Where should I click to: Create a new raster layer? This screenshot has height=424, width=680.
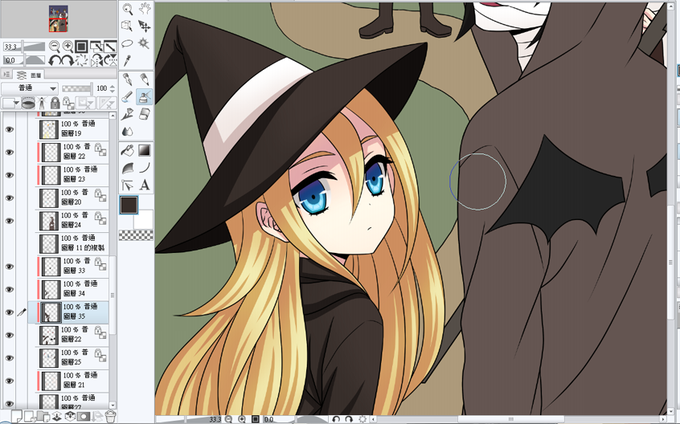click(16, 417)
